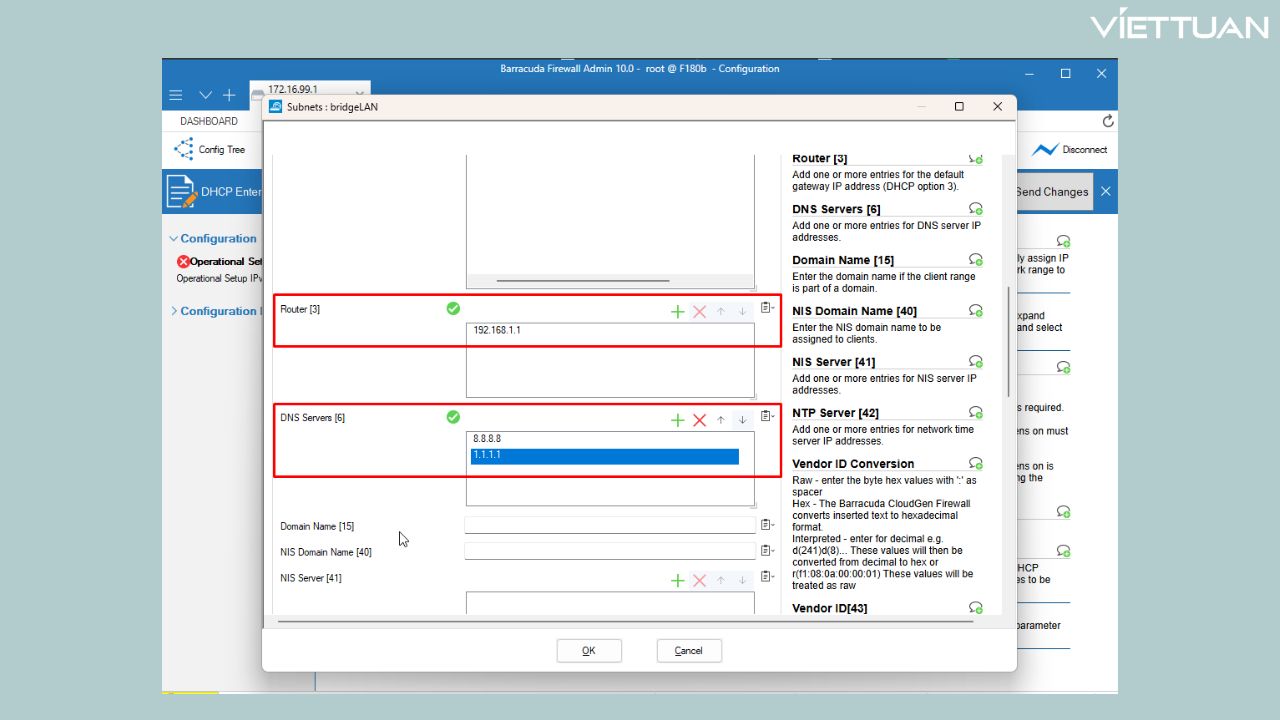Collapse the Configuration tree section

click(x=173, y=239)
